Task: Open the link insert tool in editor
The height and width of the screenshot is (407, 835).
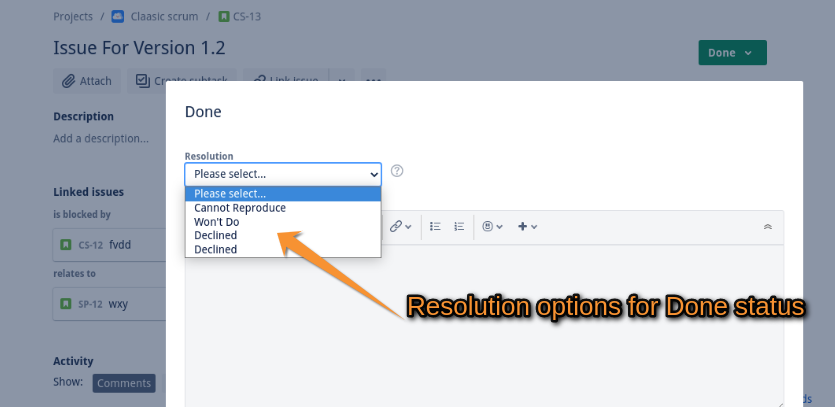Action: point(400,226)
